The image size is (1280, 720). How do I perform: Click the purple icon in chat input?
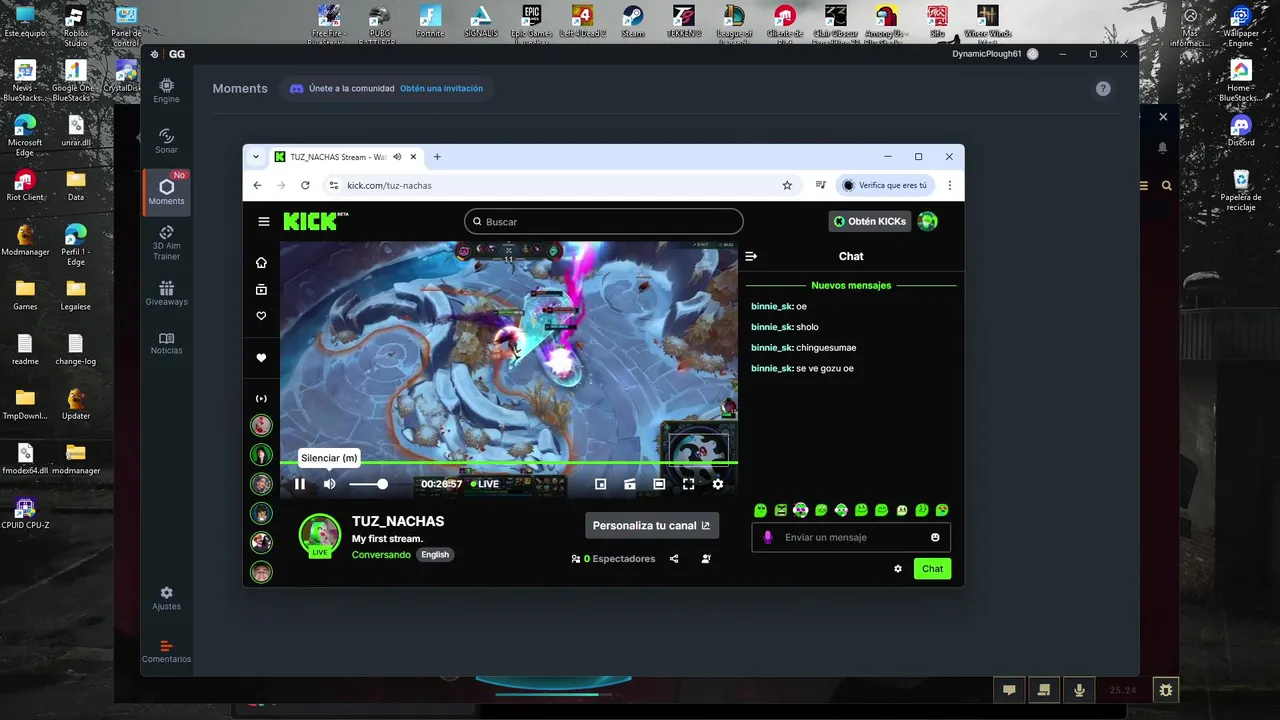[x=768, y=537]
